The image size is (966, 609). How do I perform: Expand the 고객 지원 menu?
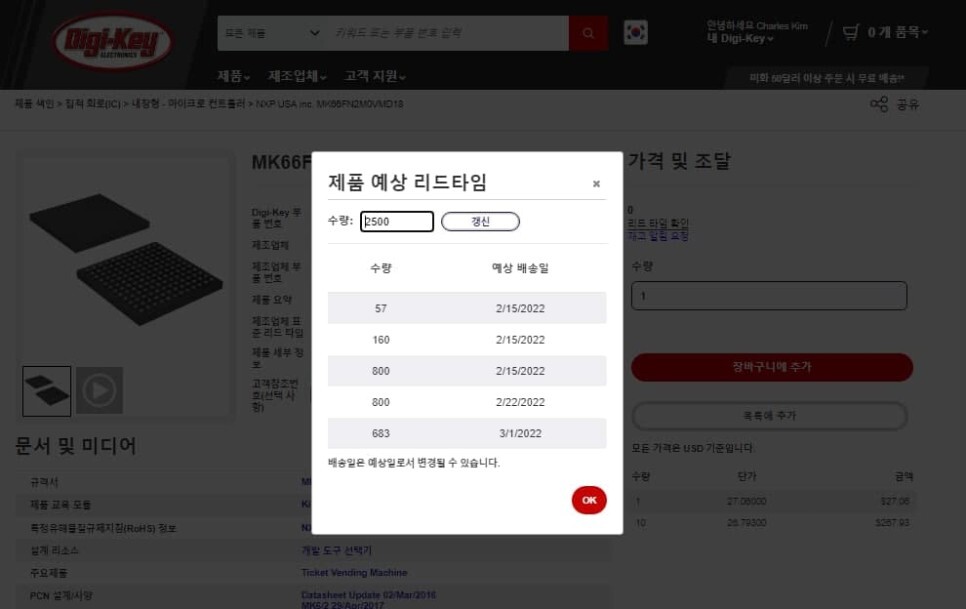tap(374, 76)
